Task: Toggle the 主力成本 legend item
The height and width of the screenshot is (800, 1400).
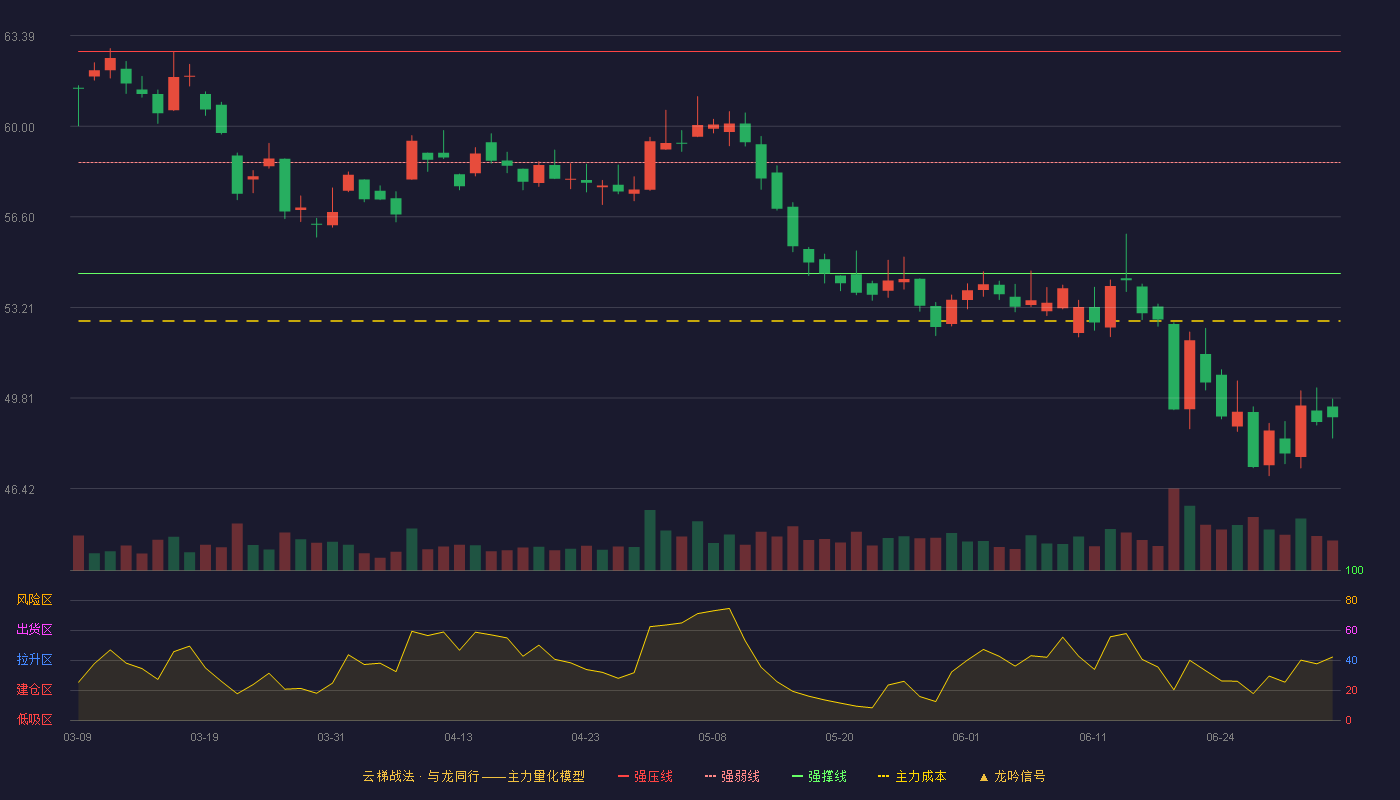Action: click(911, 776)
